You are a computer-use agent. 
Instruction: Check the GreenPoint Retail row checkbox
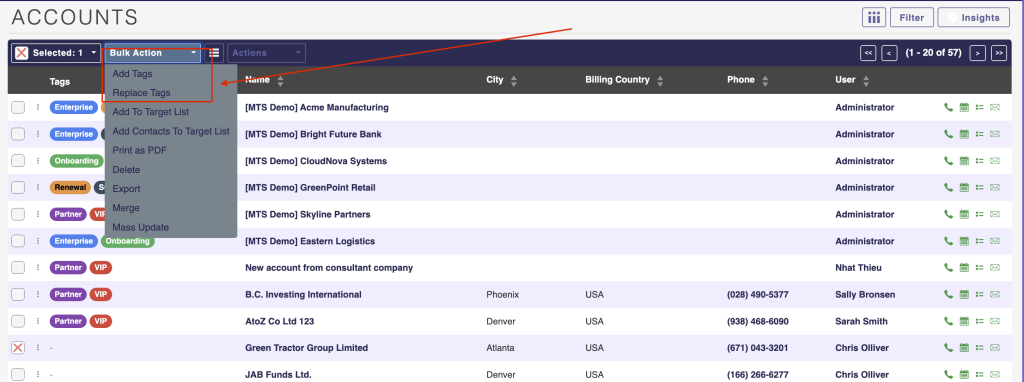(18, 187)
